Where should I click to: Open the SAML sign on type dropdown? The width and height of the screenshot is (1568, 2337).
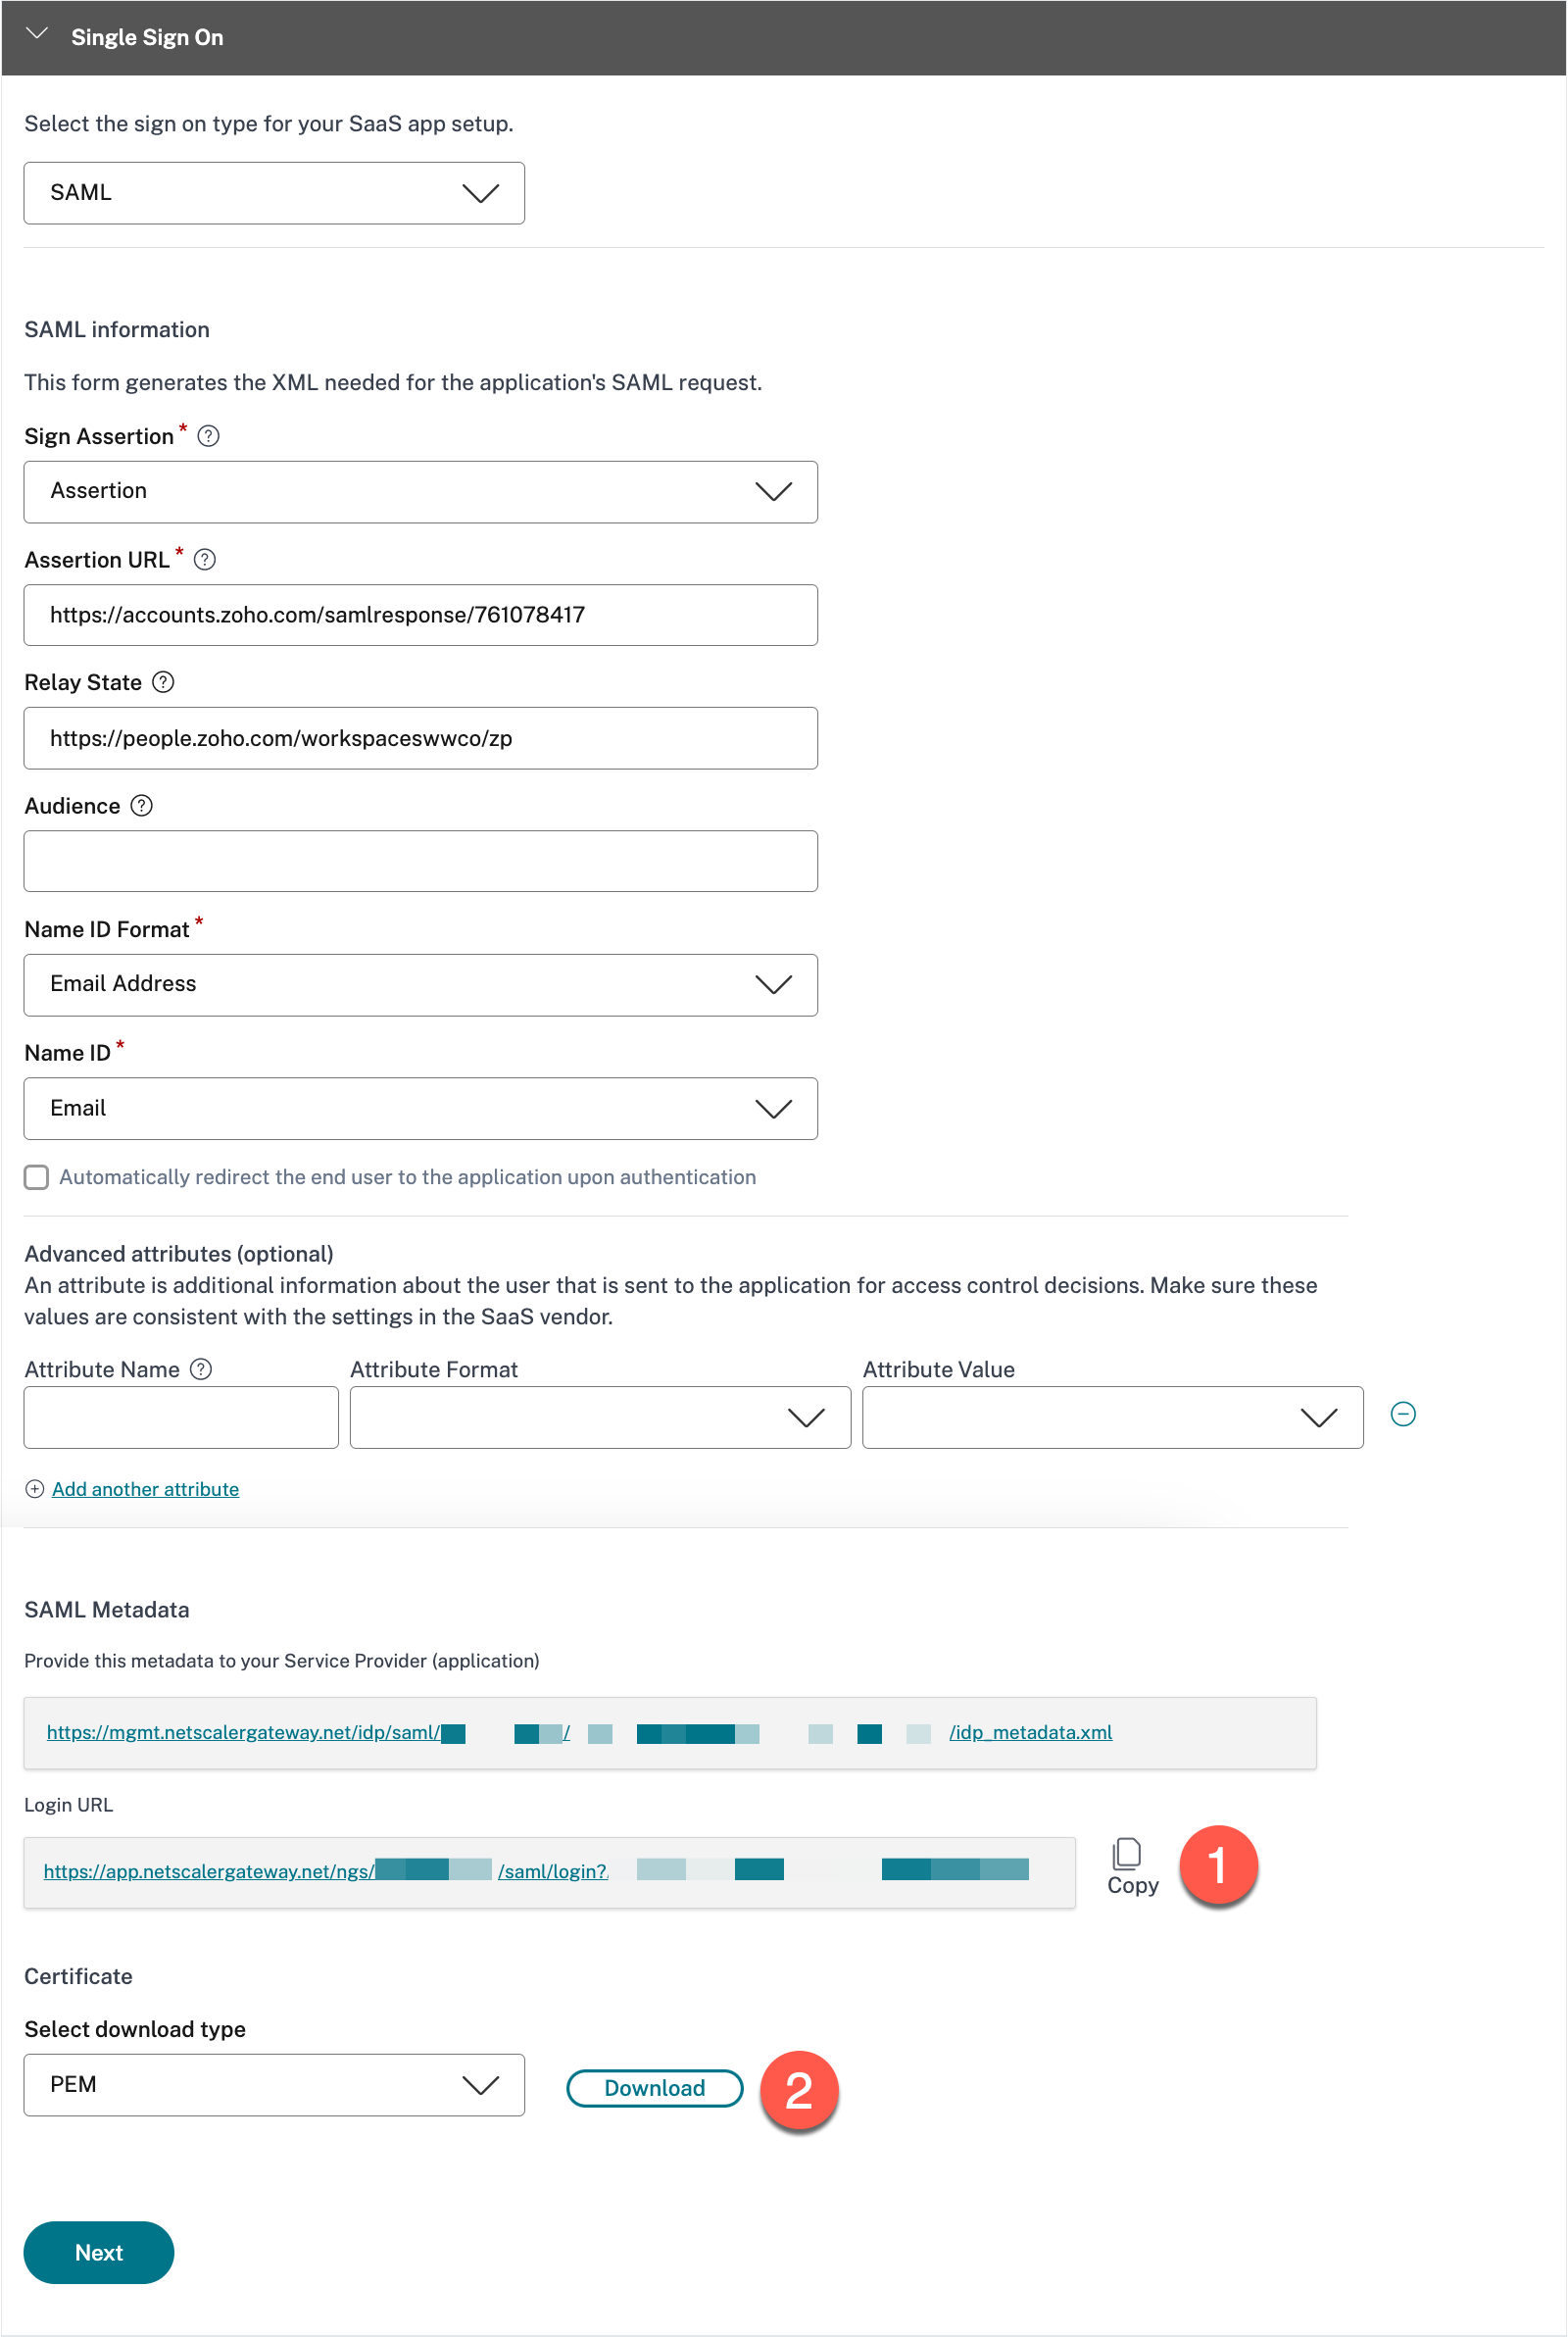click(x=274, y=193)
